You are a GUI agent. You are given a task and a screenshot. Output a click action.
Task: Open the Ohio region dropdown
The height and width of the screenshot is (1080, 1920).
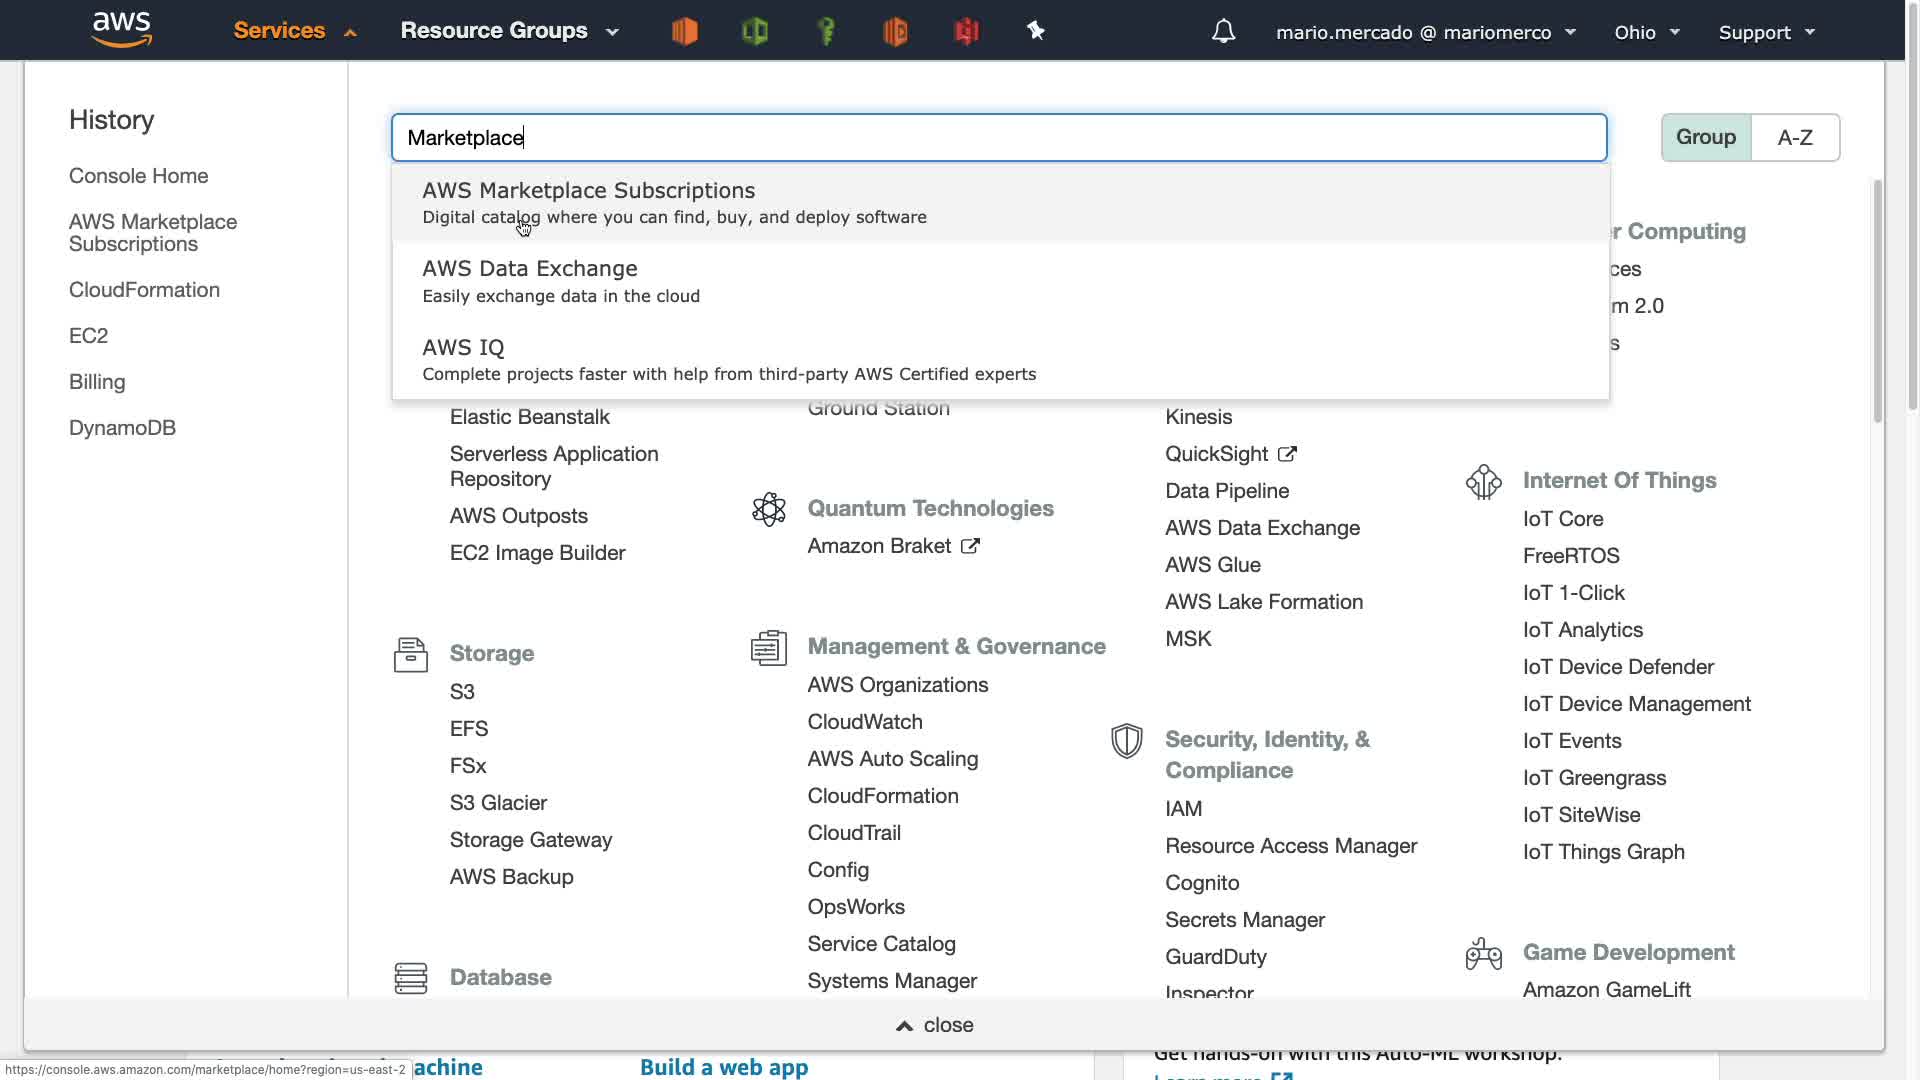[x=1646, y=32]
